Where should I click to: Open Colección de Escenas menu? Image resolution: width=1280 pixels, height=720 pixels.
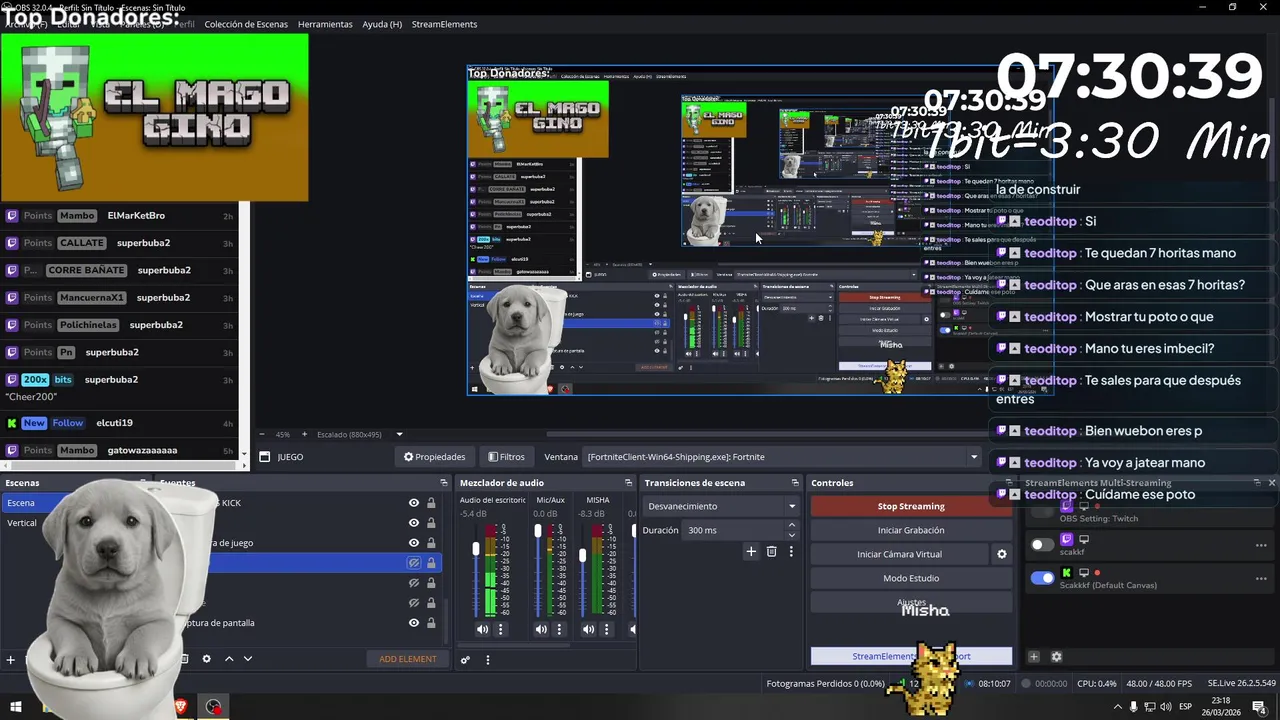[246, 24]
